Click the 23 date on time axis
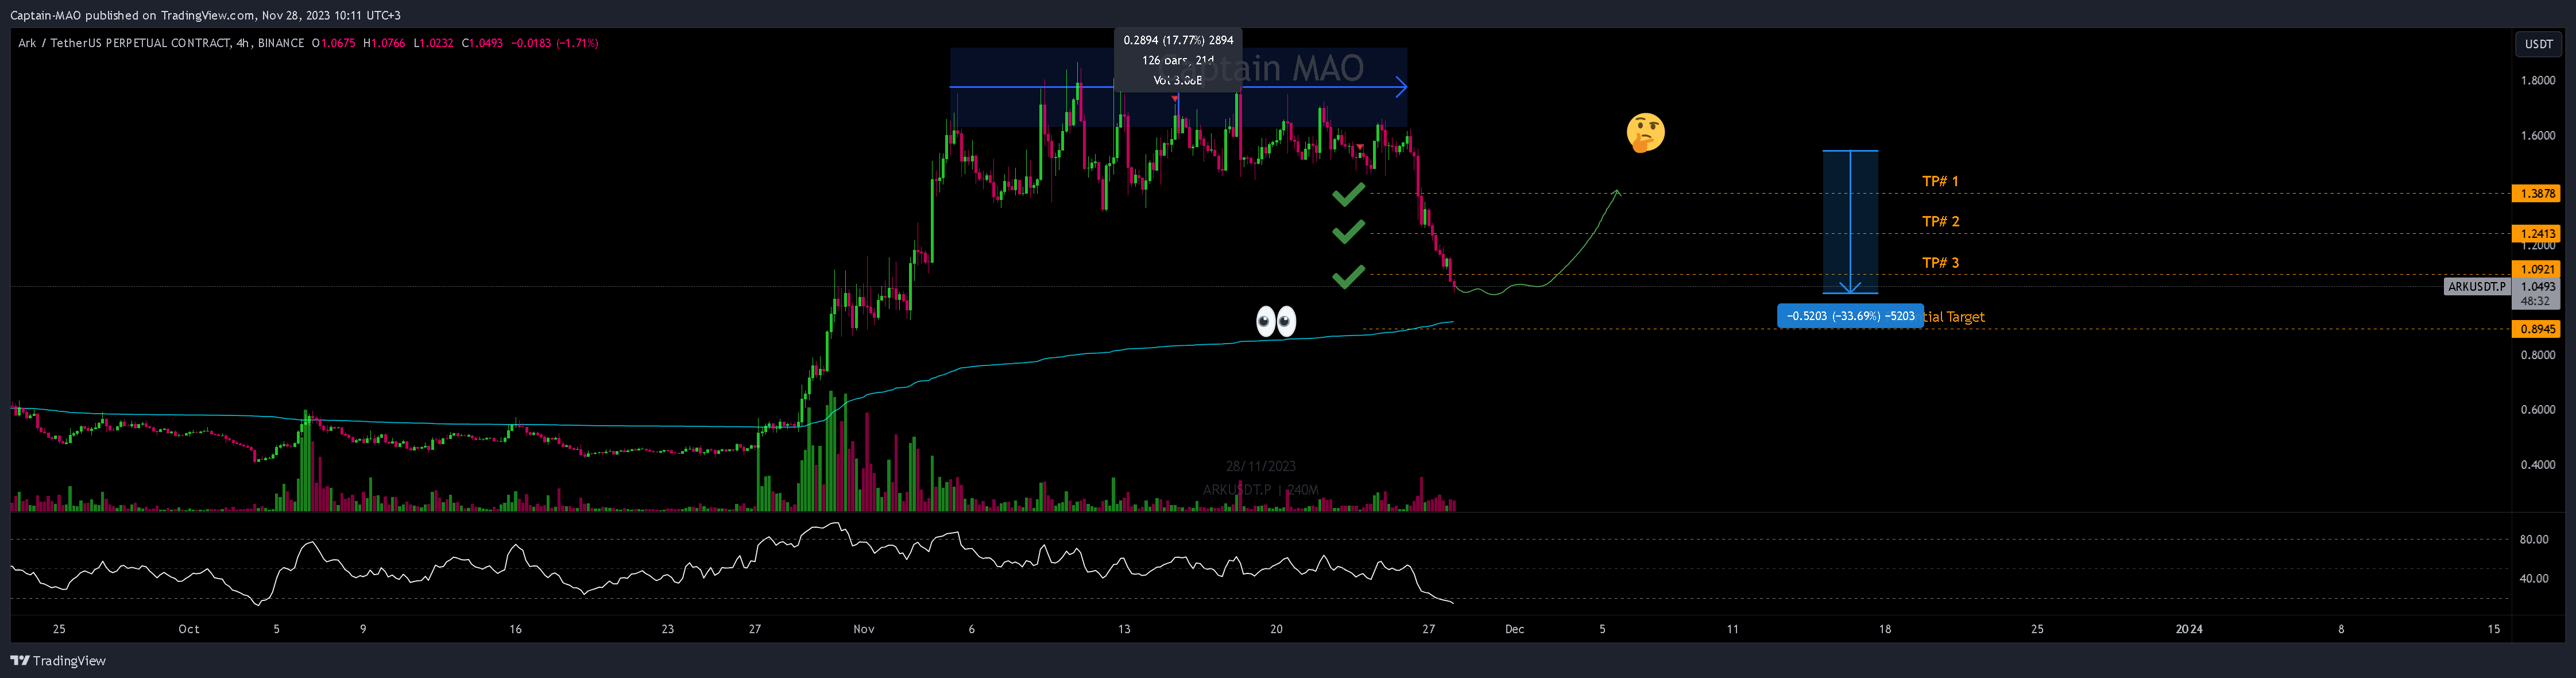Screen dimensions: 2576x678 click(668, 629)
